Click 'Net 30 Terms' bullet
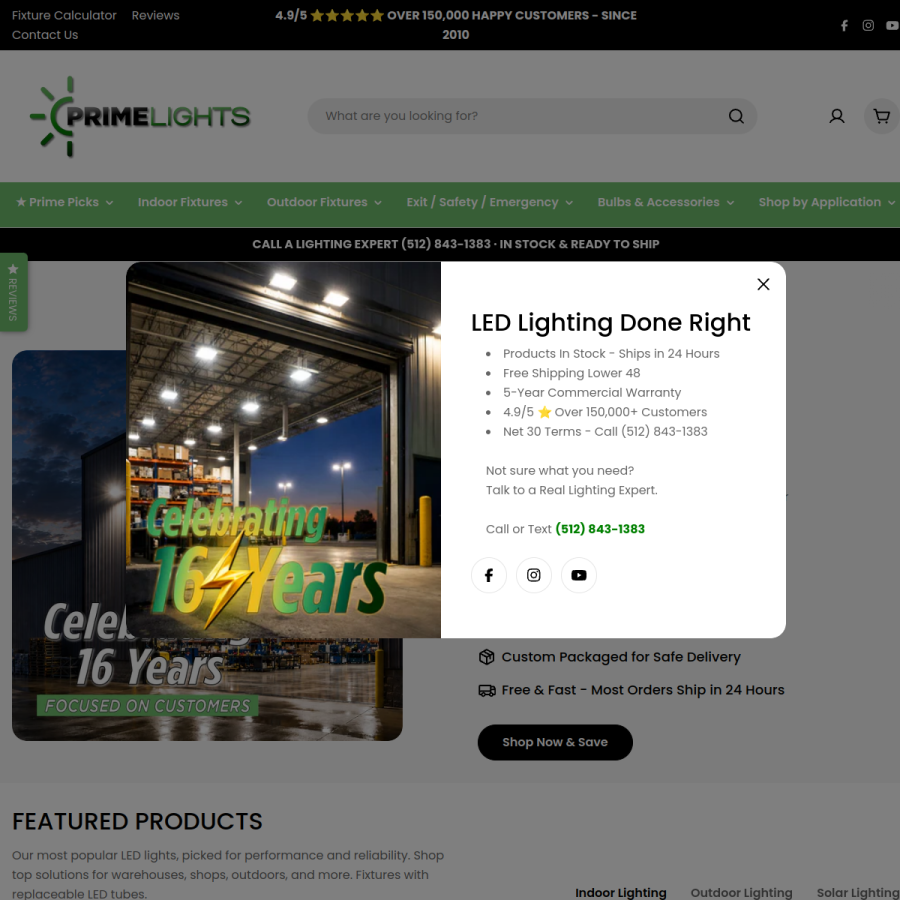The height and width of the screenshot is (900, 900). pos(605,432)
